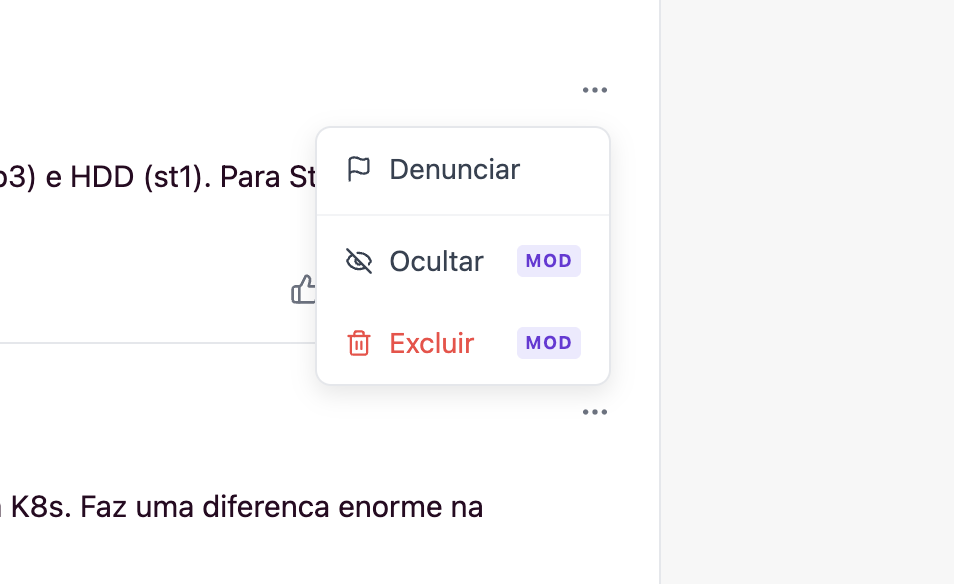Click the separator line below Denunciar
Image resolution: width=954 pixels, height=584 pixels.
462,215
